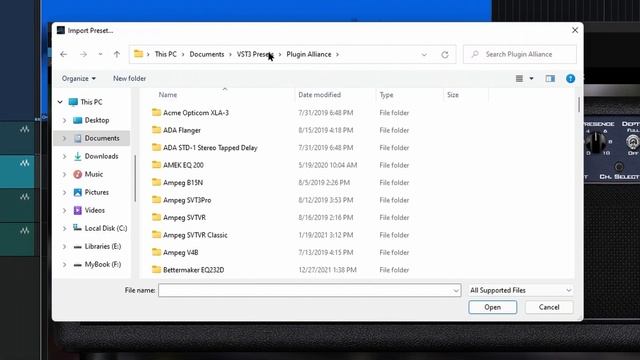Close the Import Preset dialog
The height and width of the screenshot is (360, 640).
tap(575, 31)
